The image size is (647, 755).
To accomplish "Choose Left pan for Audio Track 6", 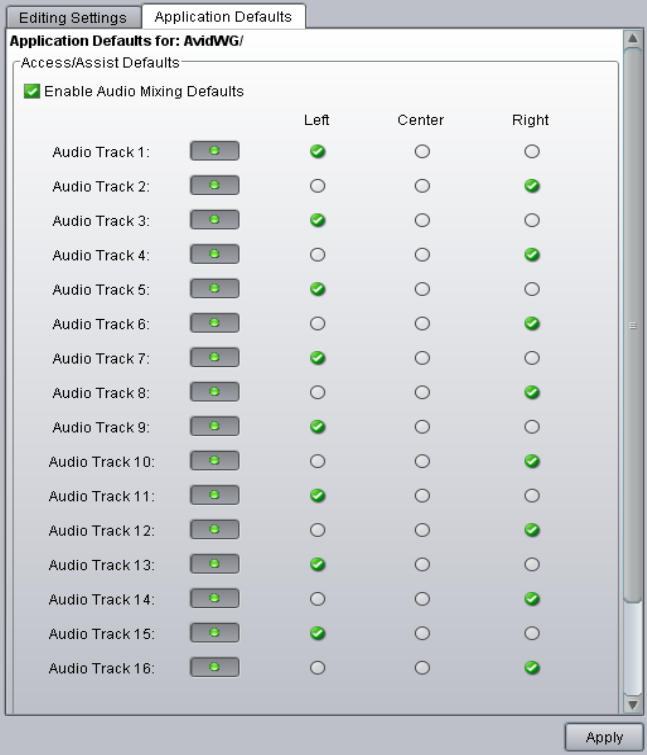I will click(x=317, y=324).
